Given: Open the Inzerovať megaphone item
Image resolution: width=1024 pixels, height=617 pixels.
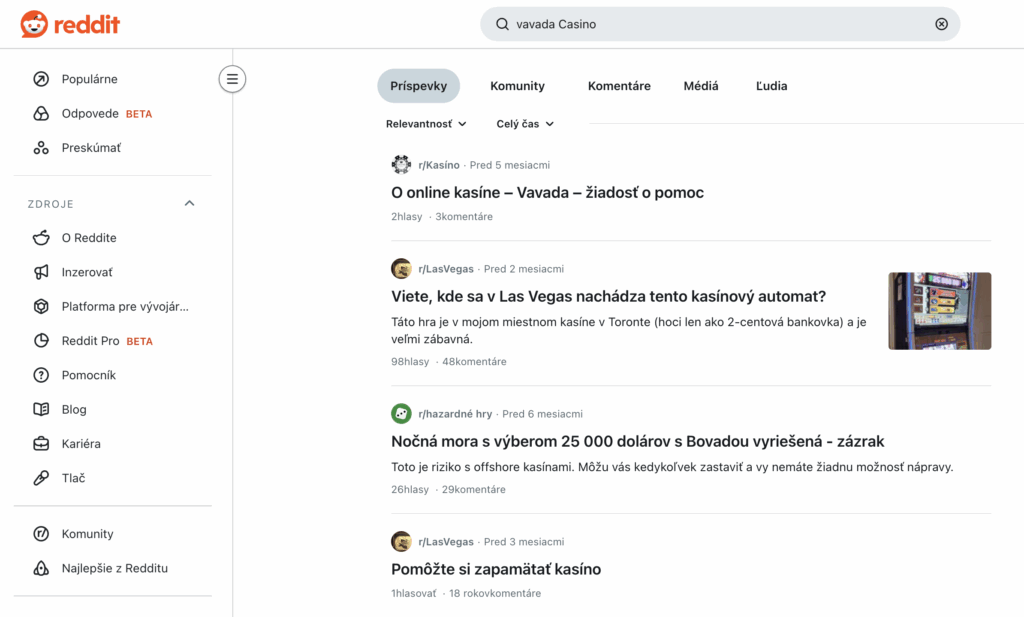Looking at the screenshot, I should 86,272.
